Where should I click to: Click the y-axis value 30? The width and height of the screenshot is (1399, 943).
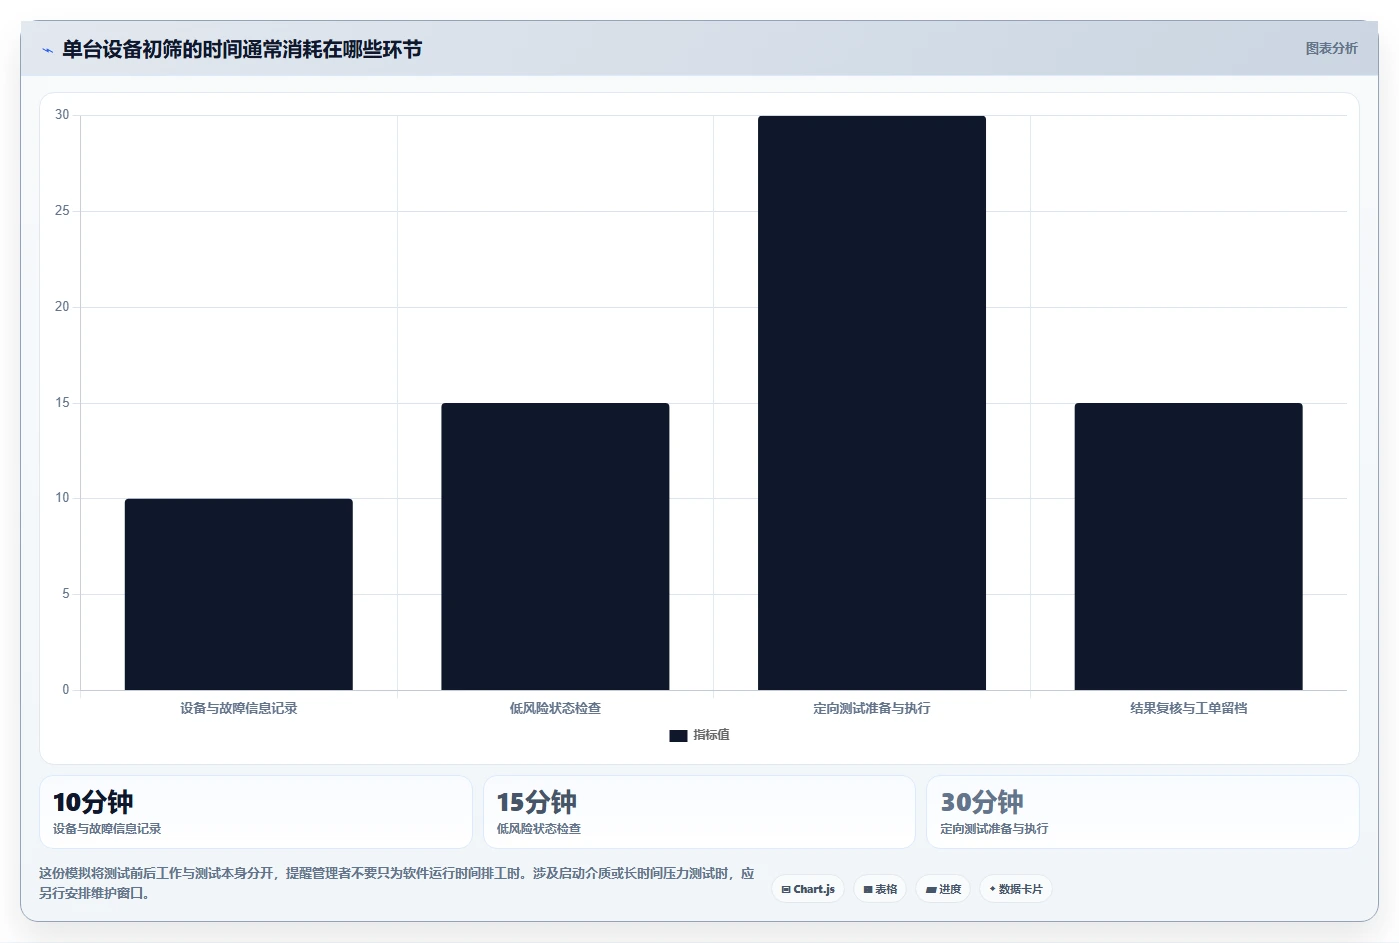62,115
